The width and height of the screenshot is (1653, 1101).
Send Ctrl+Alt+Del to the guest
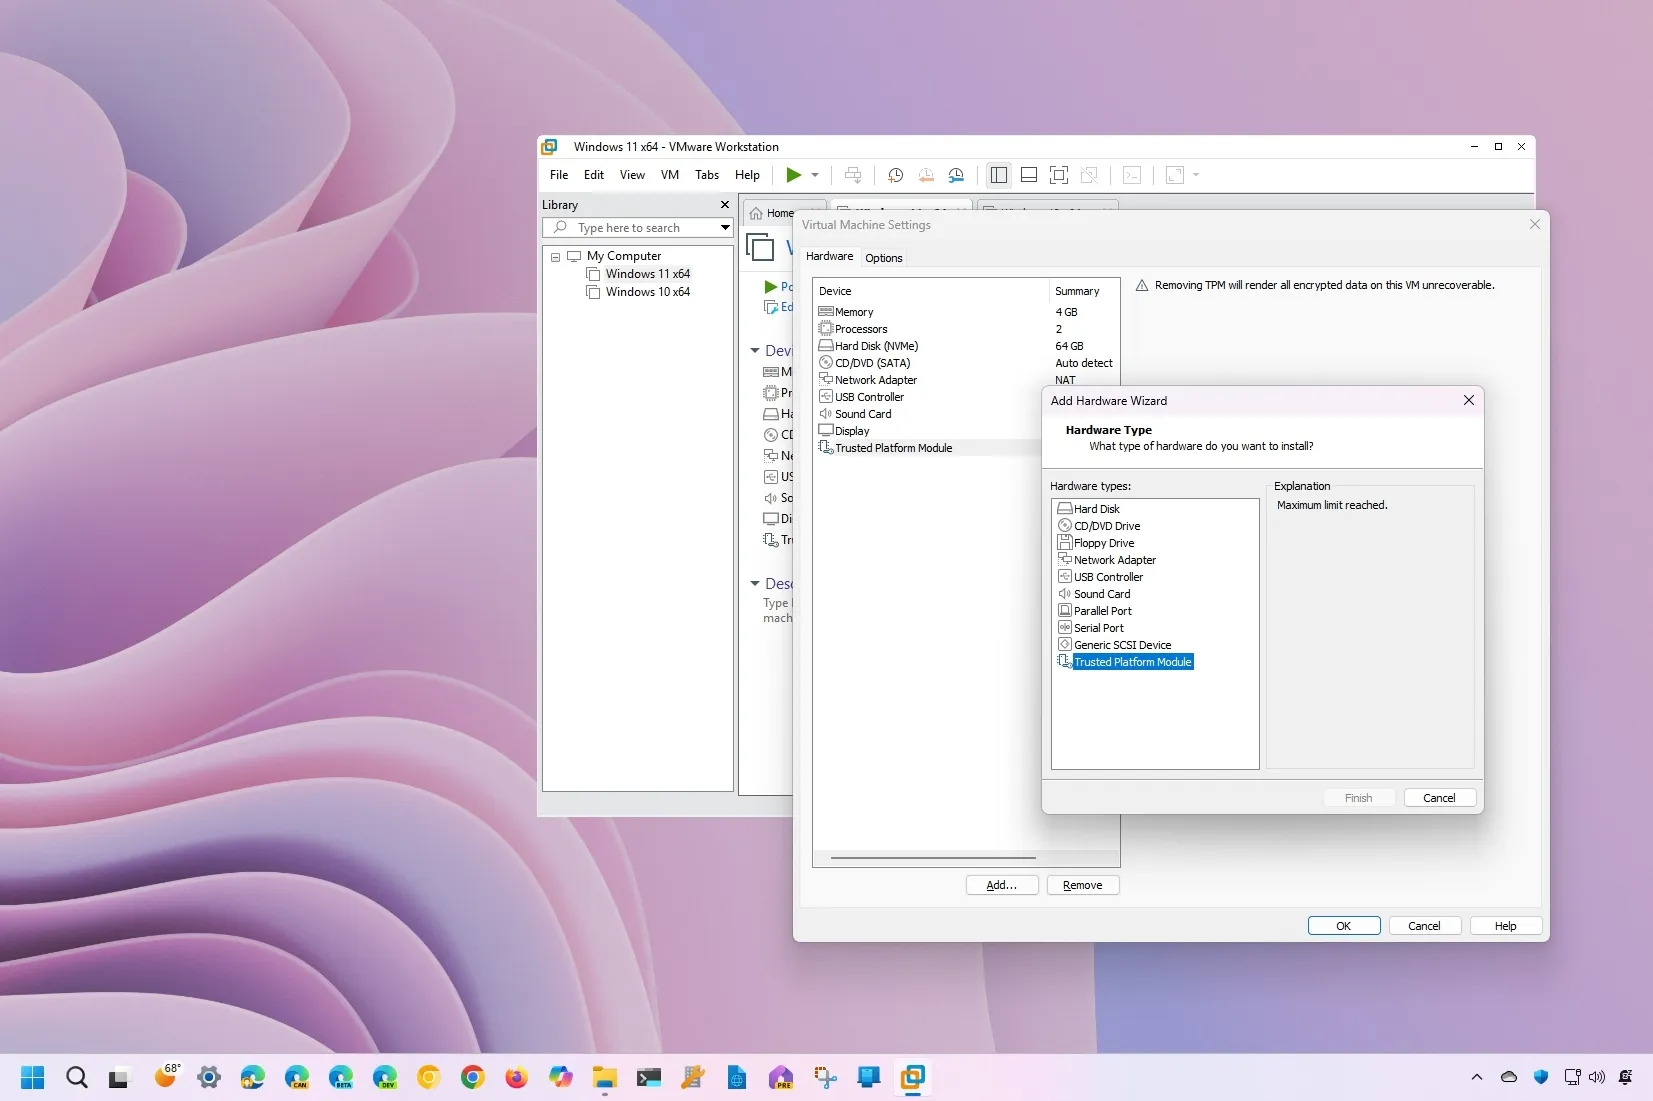[x=853, y=175]
